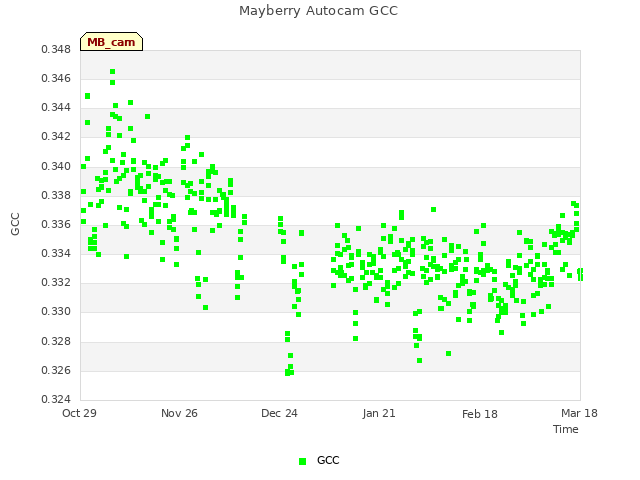This screenshot has width=640, height=480.
Task: Click the 0.340 y-axis tick label
Action: tap(56, 167)
